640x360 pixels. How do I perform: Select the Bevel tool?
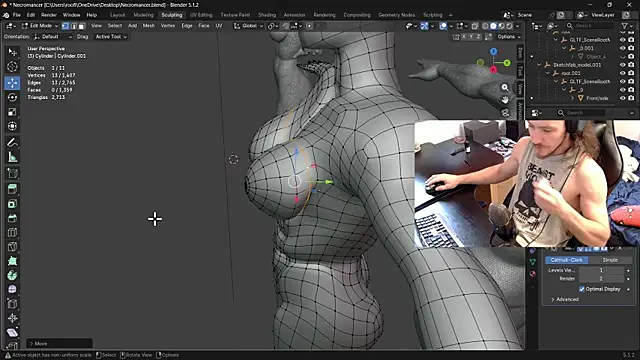coord(13,218)
